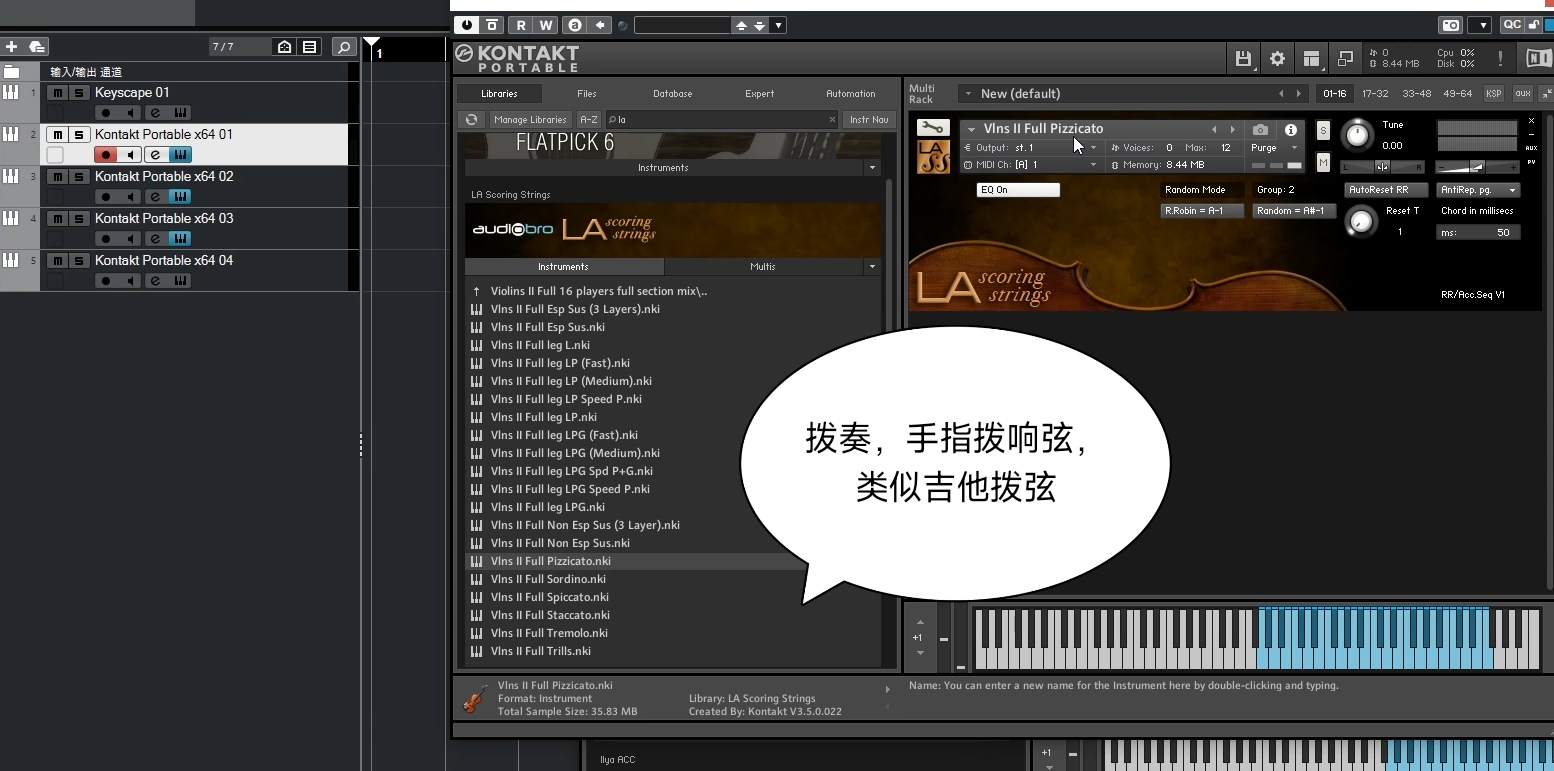Adjust the instrument Tune knob
The height and width of the screenshot is (771, 1554).
tap(1357, 134)
